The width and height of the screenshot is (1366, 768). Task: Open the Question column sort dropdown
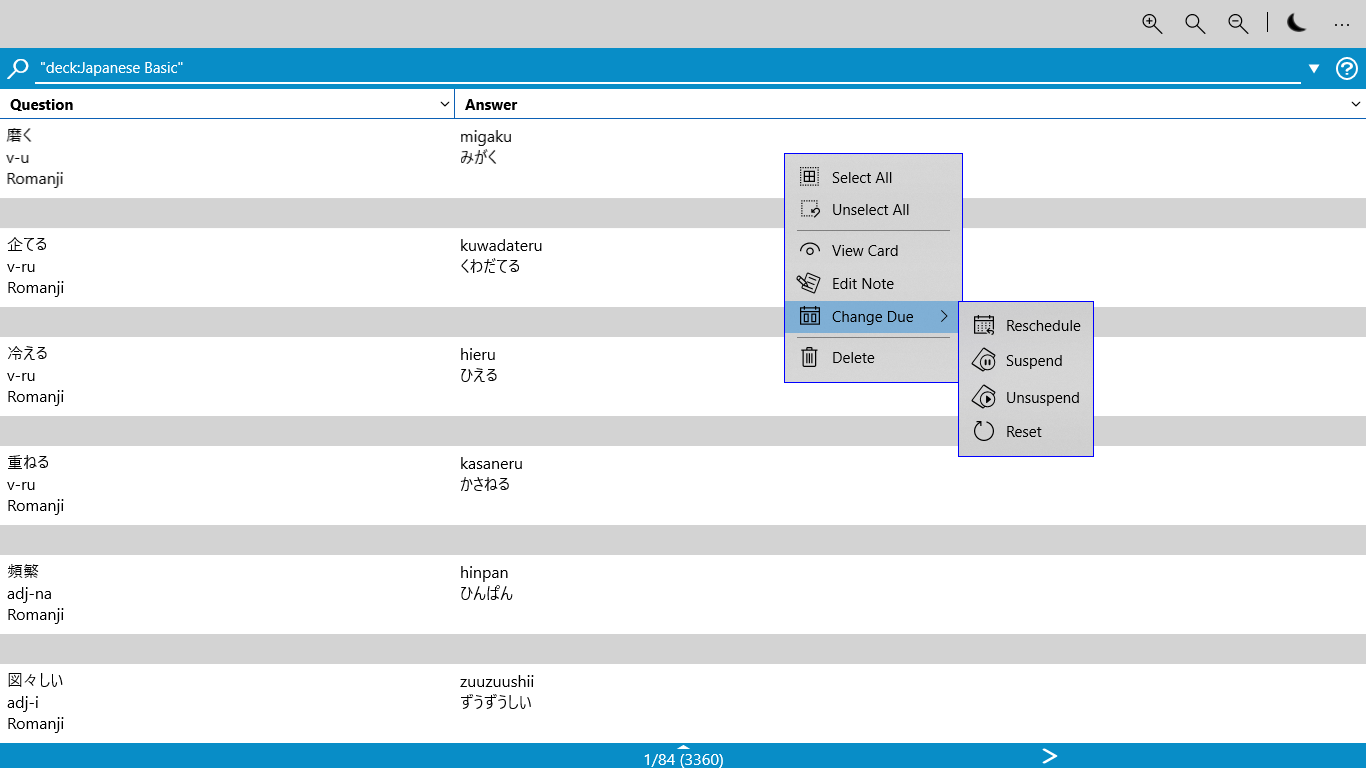tap(444, 104)
